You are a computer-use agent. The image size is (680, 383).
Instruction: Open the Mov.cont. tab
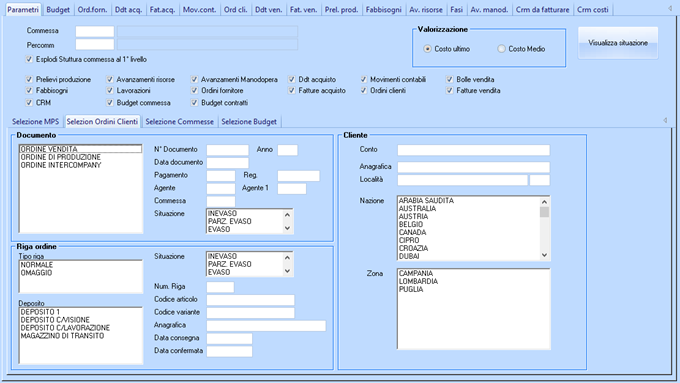tap(199, 10)
